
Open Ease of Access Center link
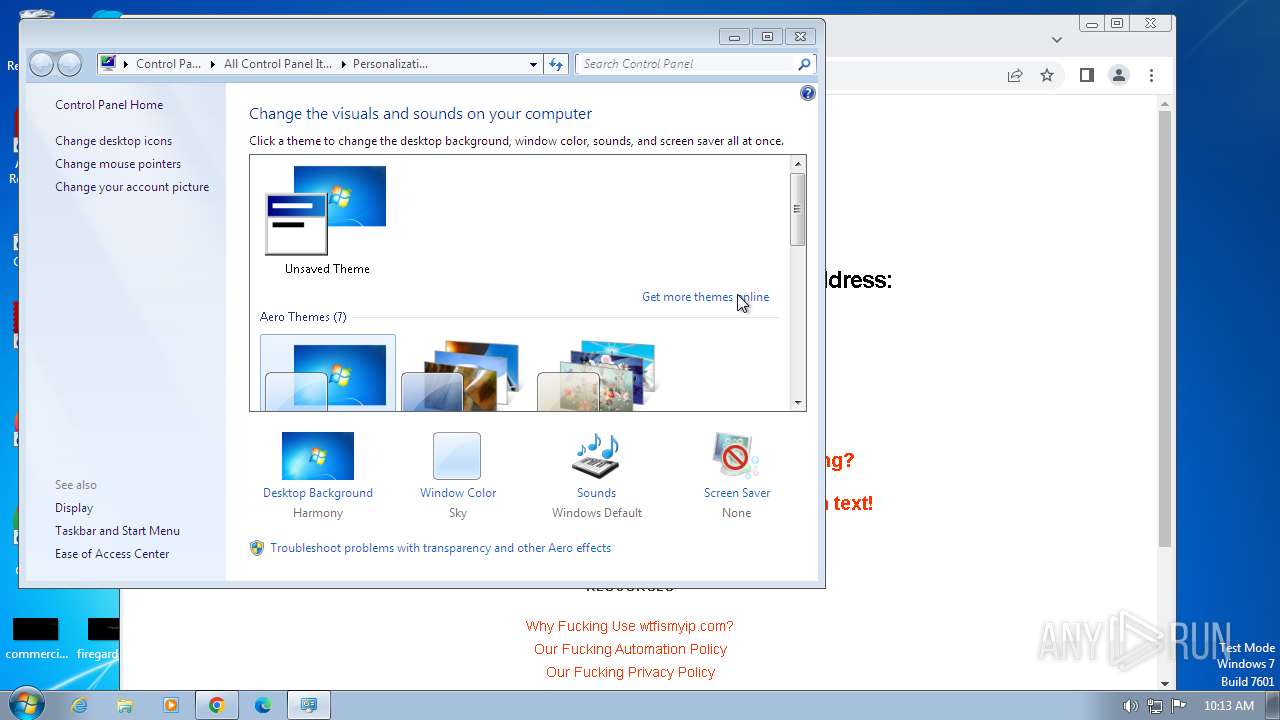tap(112, 554)
